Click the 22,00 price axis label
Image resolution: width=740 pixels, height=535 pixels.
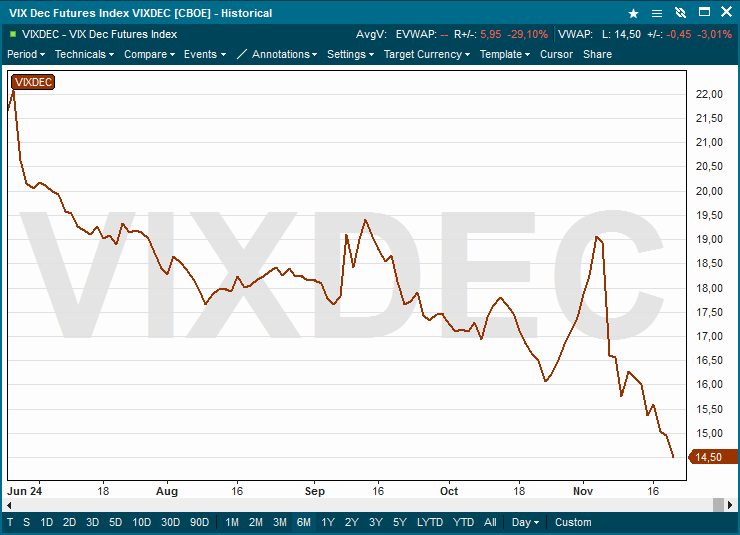(709, 94)
